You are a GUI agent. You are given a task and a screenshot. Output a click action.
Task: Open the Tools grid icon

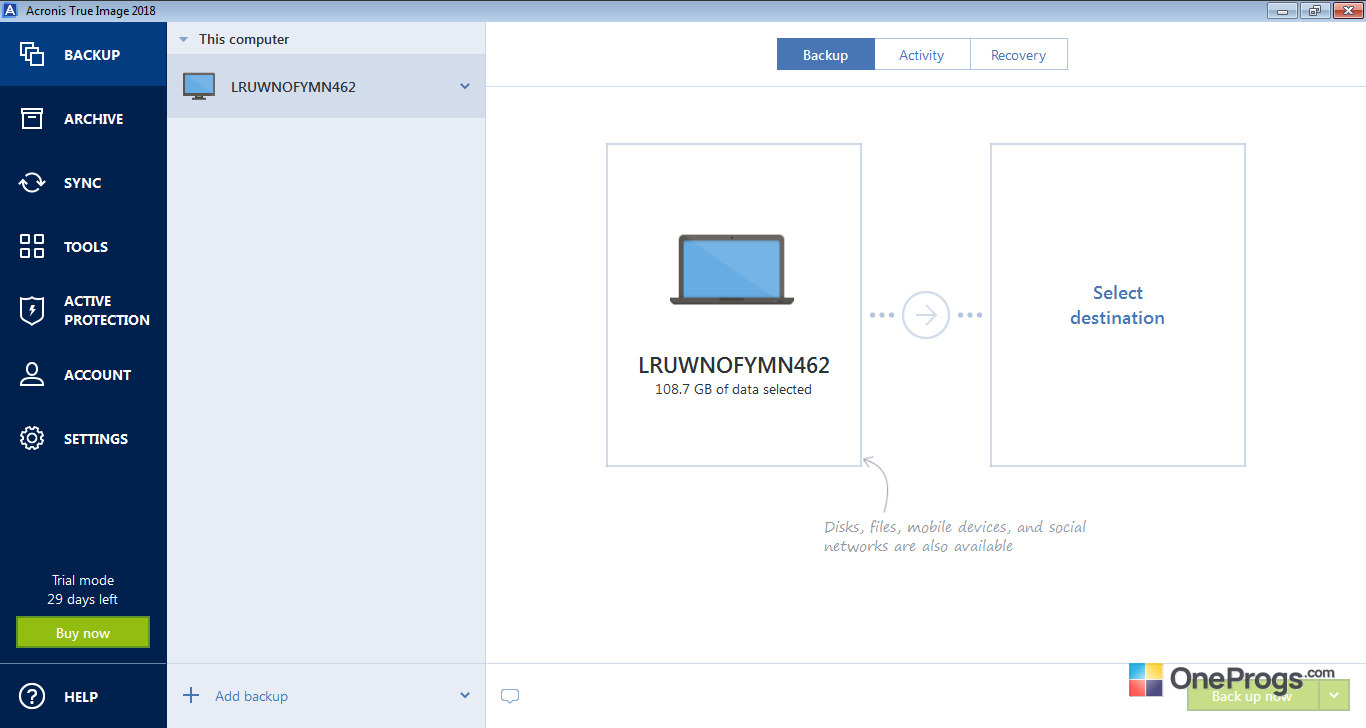32,246
